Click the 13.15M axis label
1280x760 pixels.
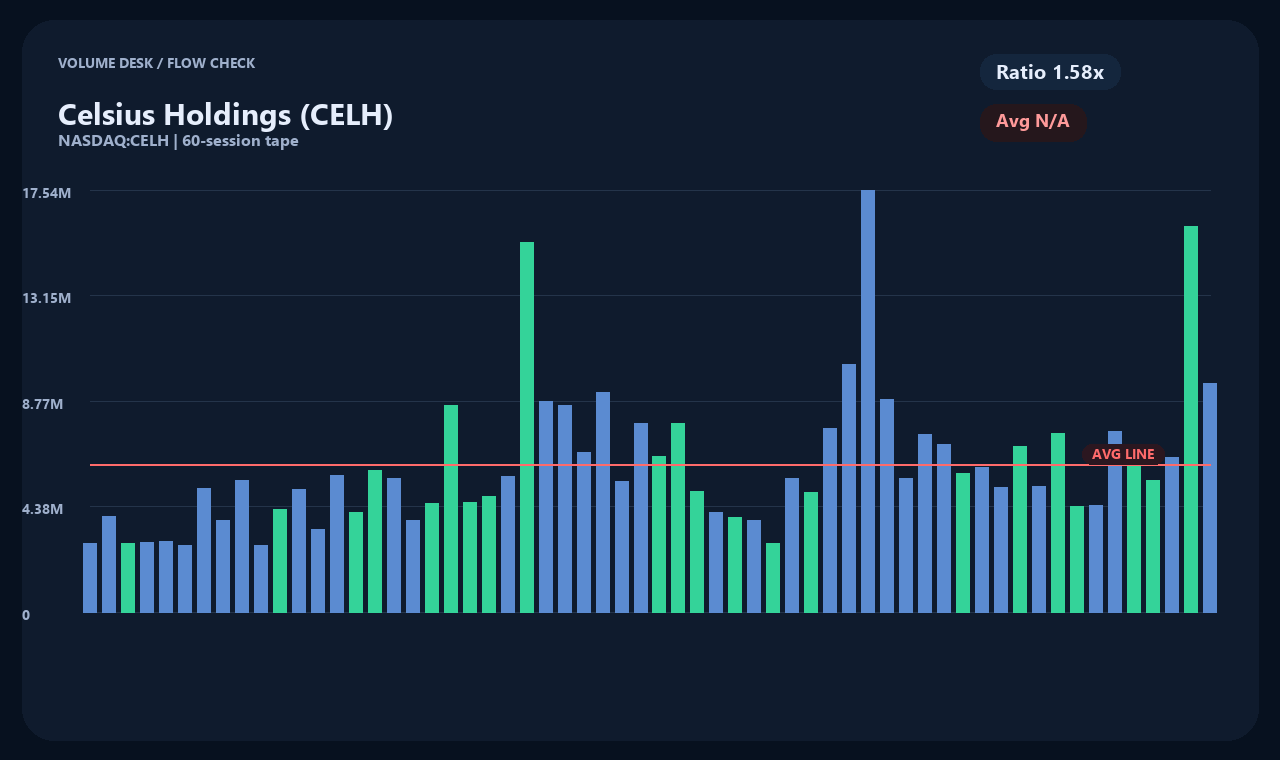coord(47,297)
